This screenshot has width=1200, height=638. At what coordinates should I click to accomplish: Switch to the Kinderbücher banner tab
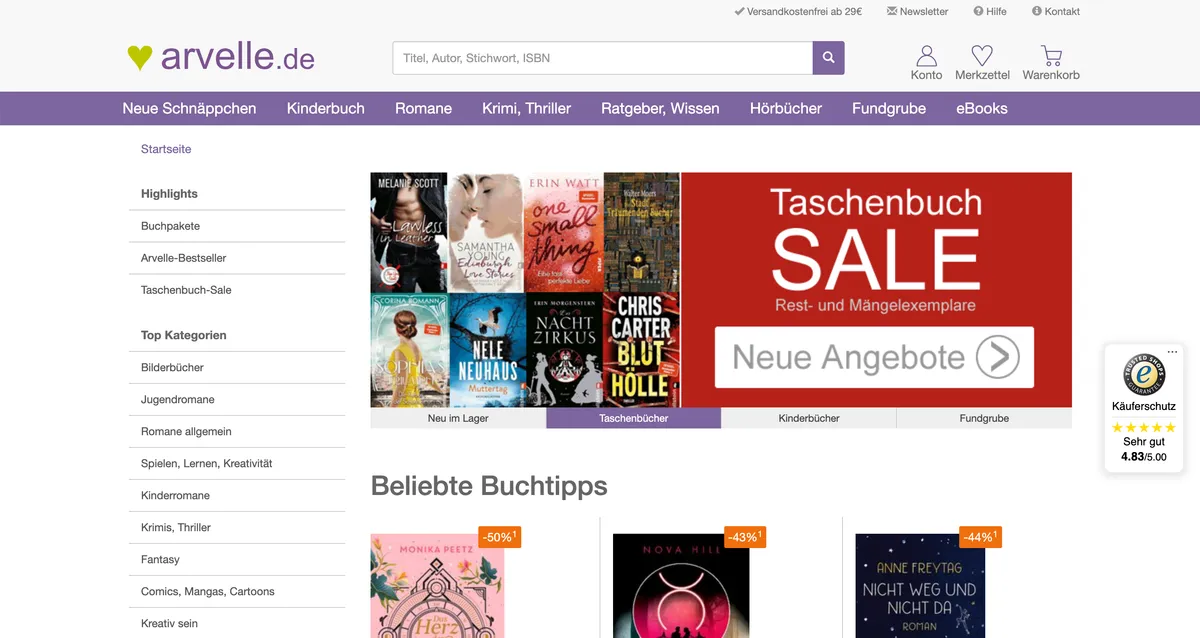pos(808,418)
